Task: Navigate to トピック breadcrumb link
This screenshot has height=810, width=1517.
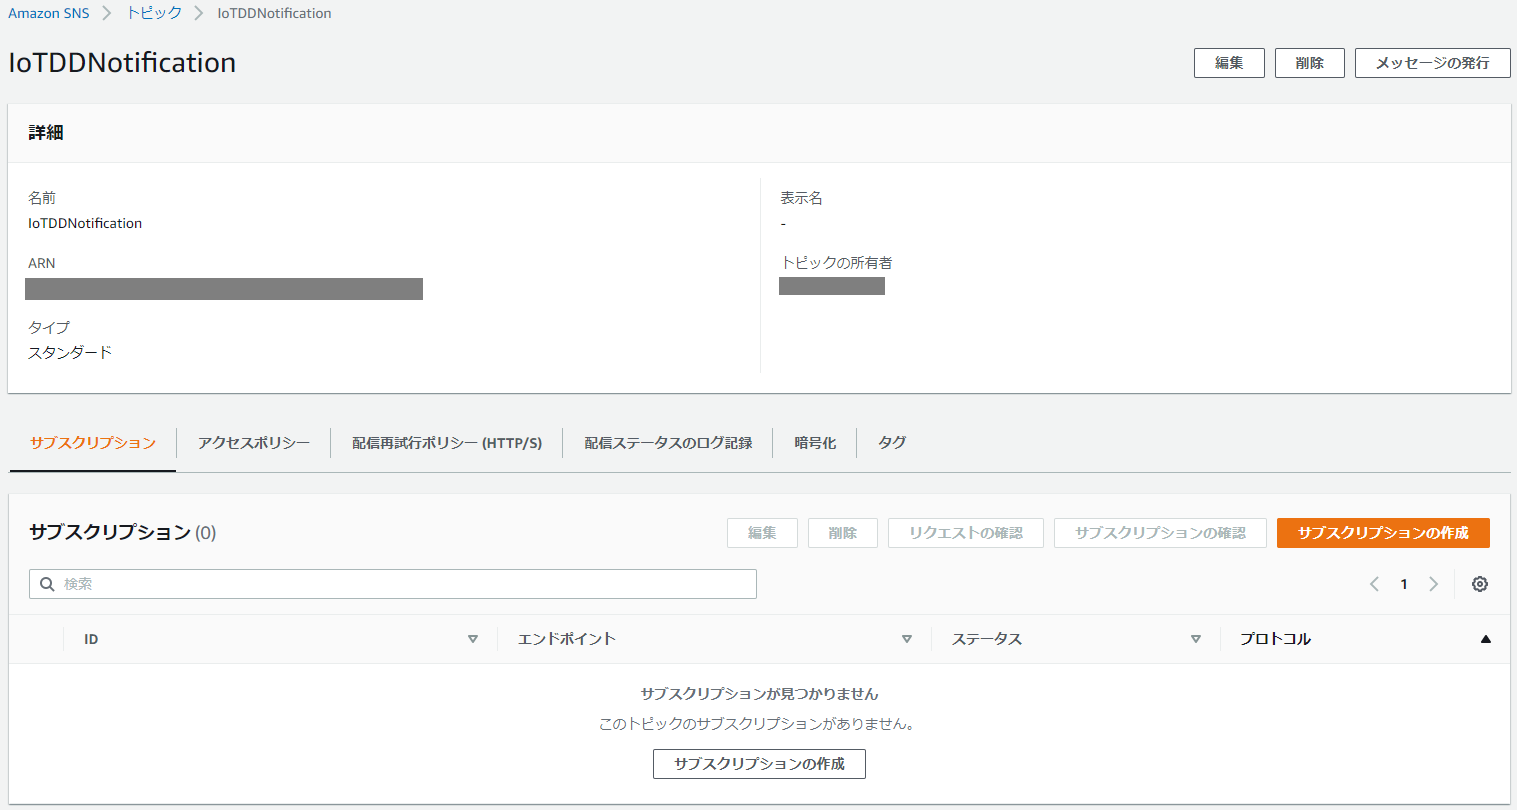Action: pos(154,13)
